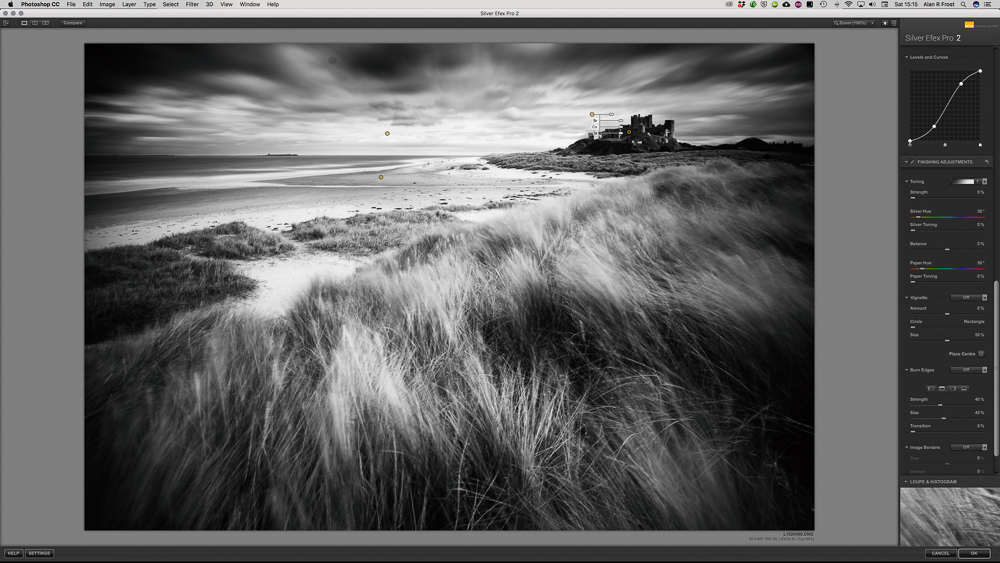Viewport: 1000px width, 563px height.
Task: Select the bottom edge burn icon
Action: (964, 388)
